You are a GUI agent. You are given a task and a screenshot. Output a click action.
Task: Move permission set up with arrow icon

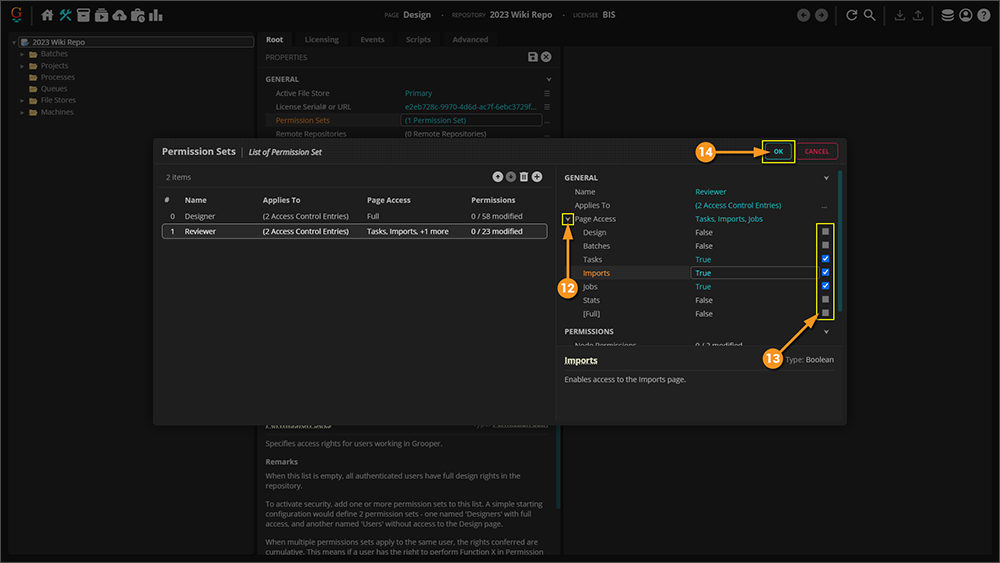(x=498, y=177)
